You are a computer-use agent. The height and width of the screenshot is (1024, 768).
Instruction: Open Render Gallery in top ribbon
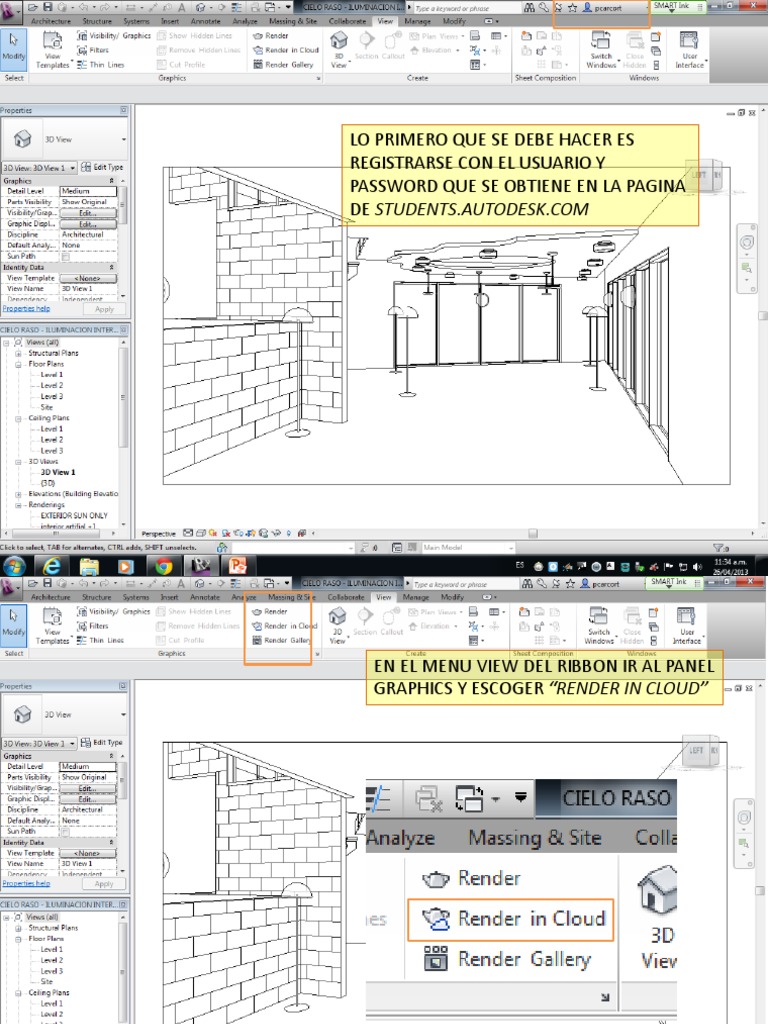[x=283, y=65]
